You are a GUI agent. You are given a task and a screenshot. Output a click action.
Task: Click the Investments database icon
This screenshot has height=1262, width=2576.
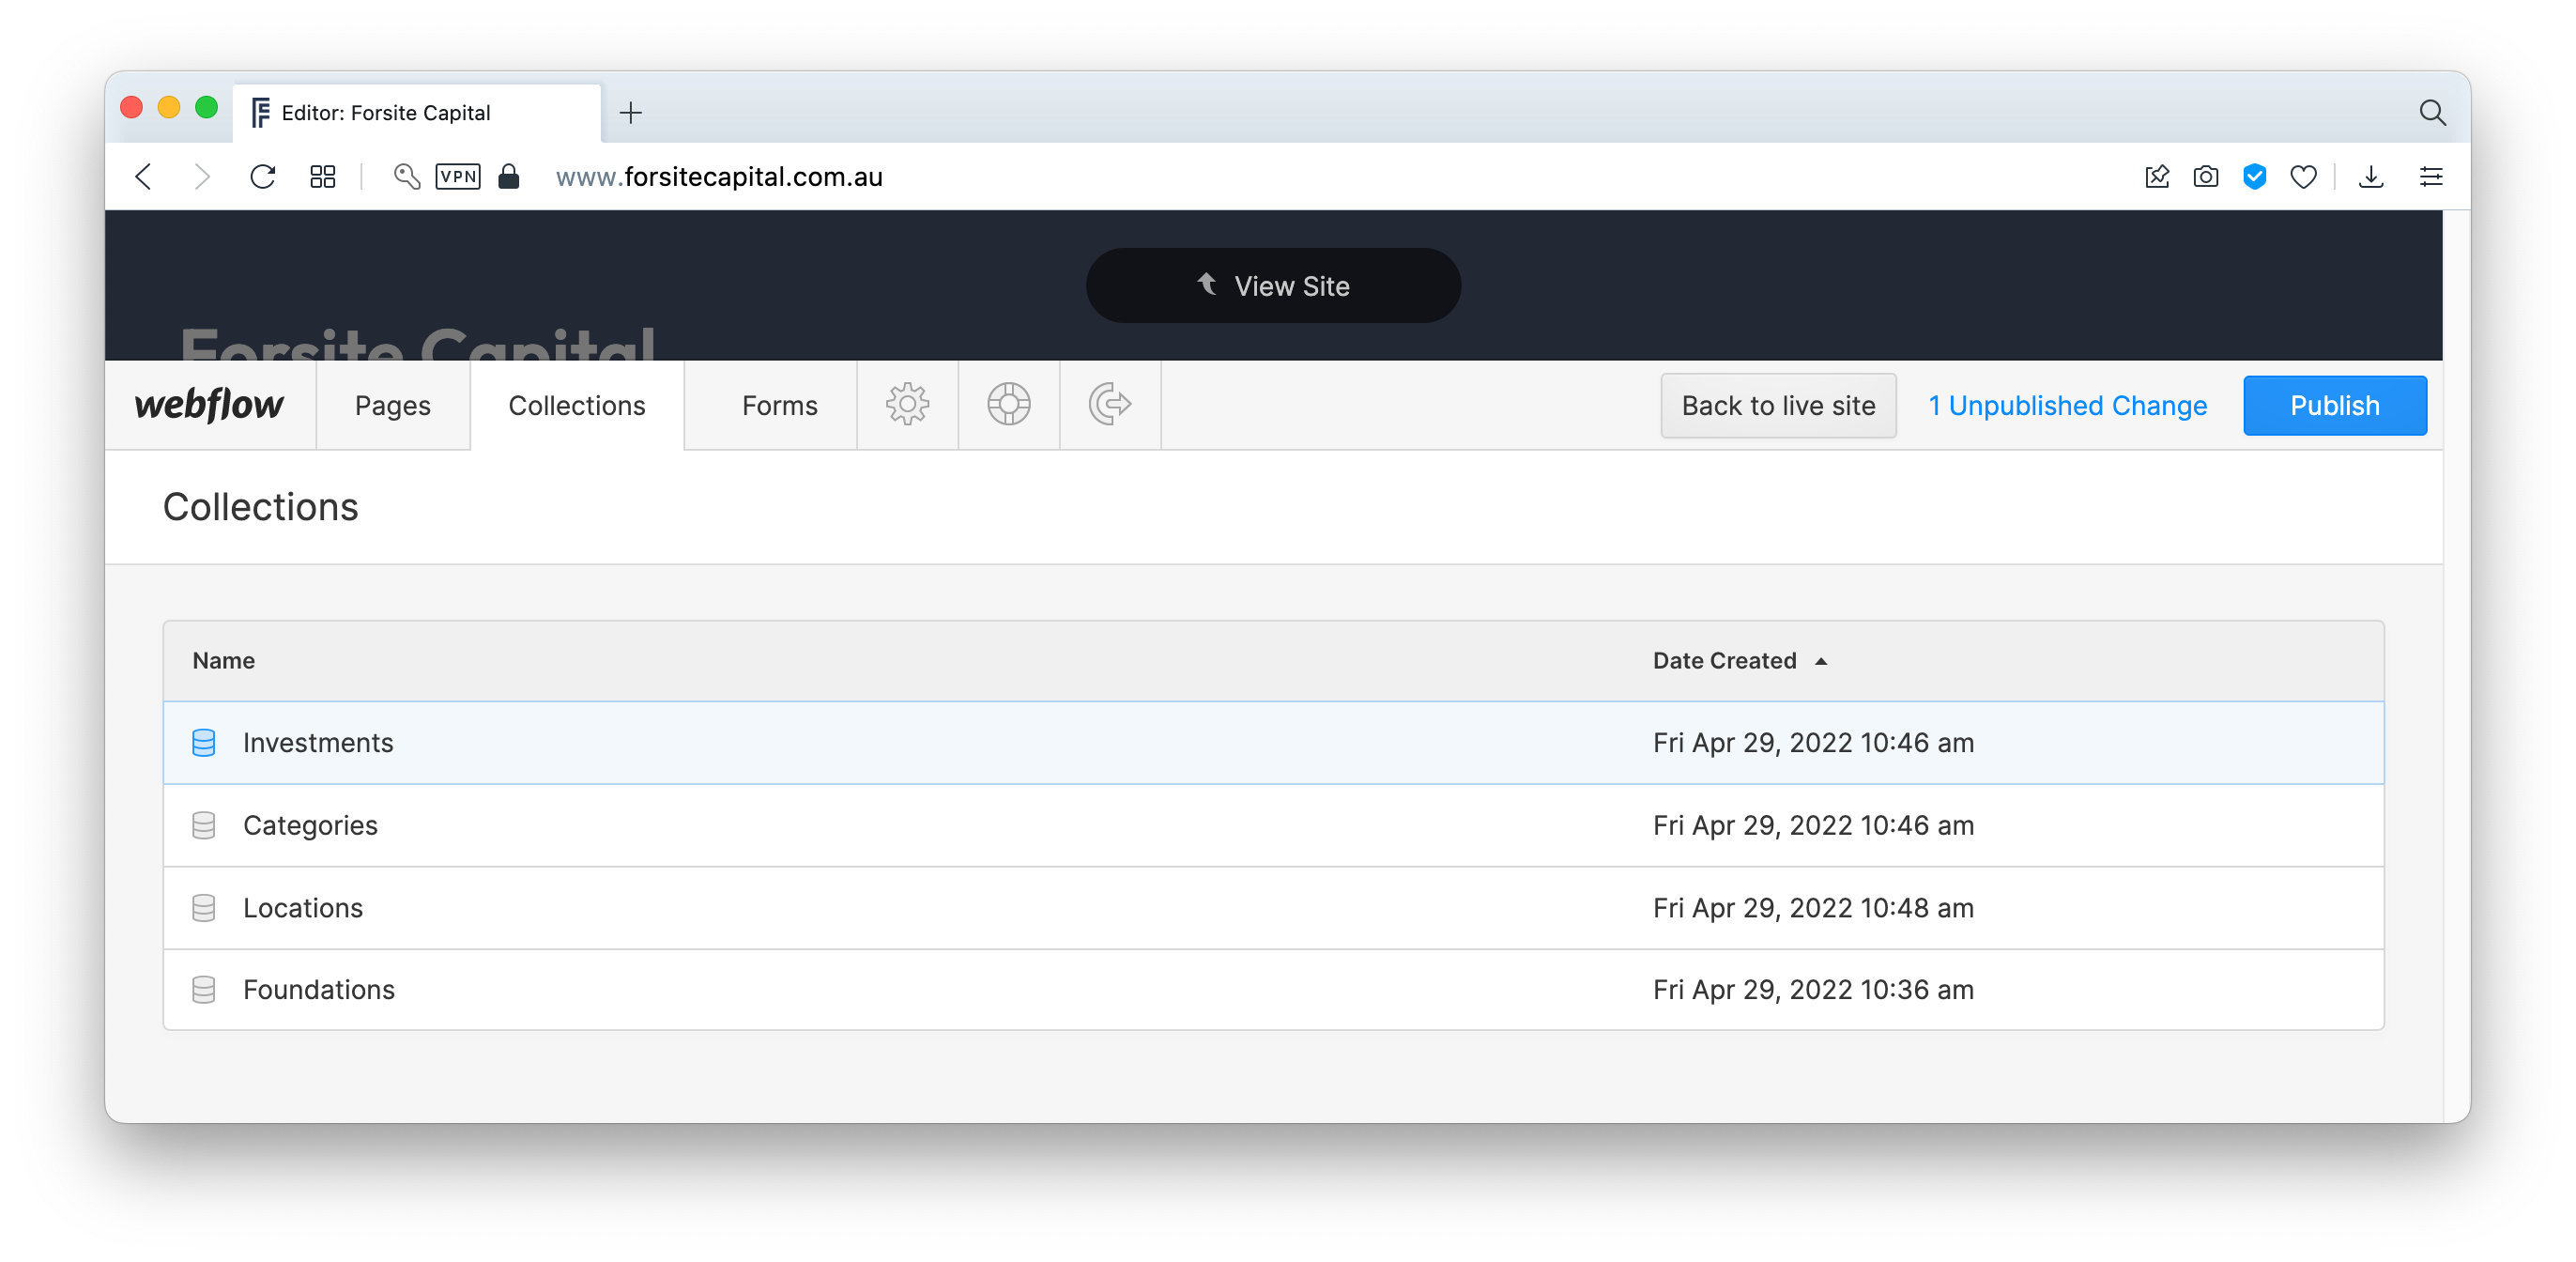tap(203, 742)
